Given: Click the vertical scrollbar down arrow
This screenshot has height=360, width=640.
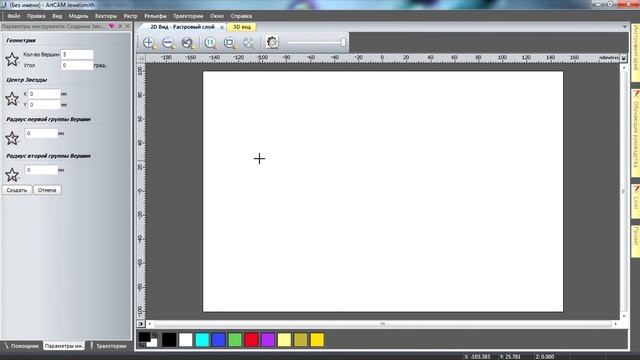Looking at the screenshot, I should 624,316.
